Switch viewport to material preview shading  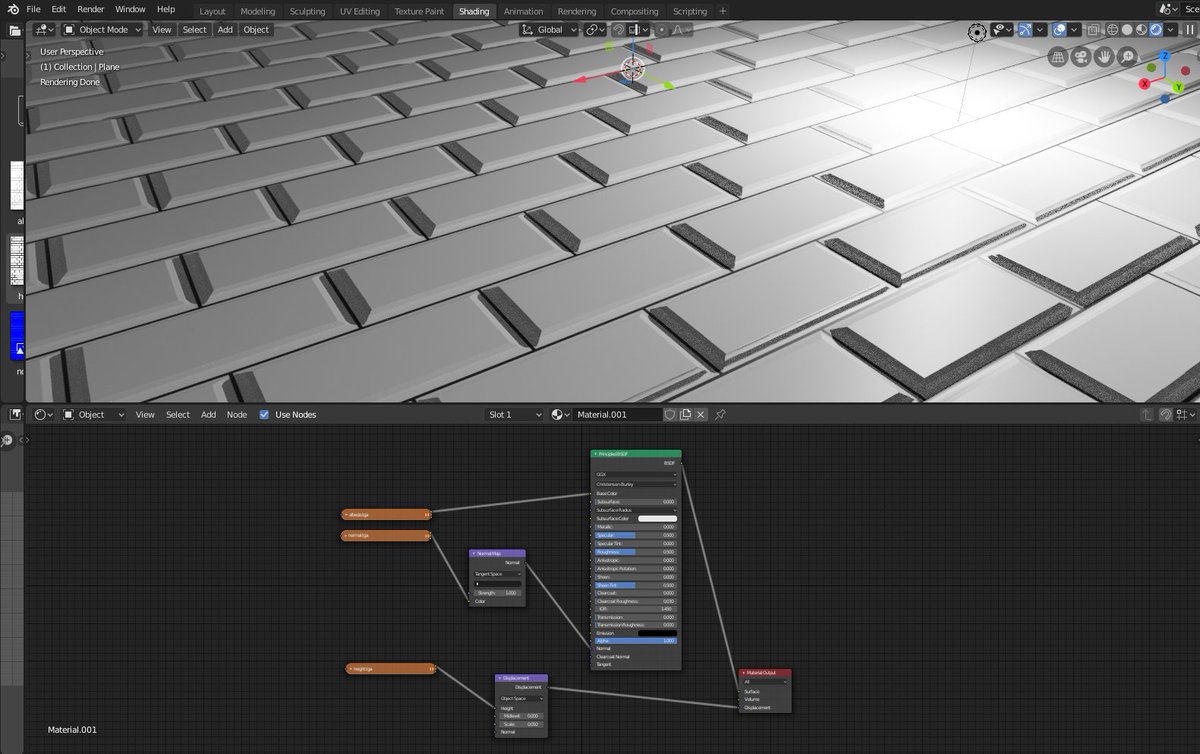(1141, 30)
